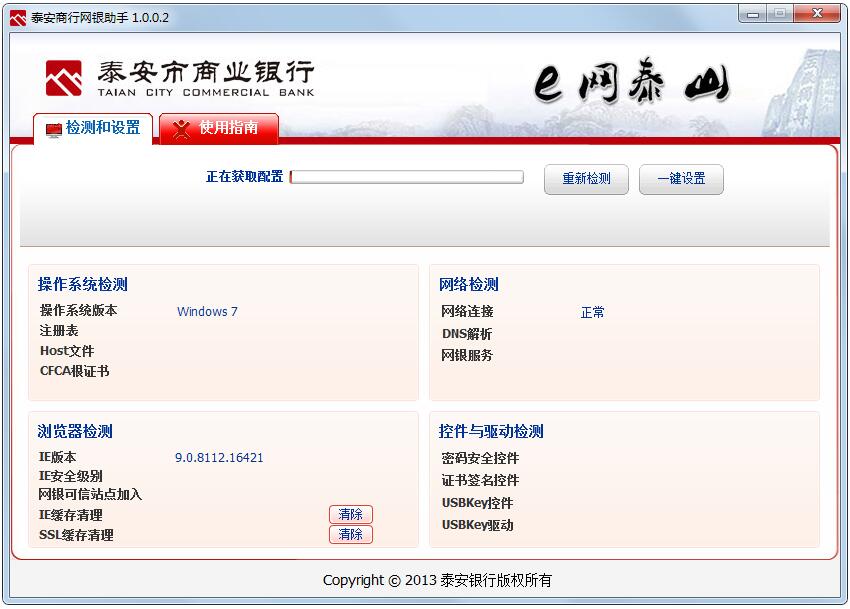Click the 网络检测 section heading
Screen dimensions: 850x609
[x=469, y=284]
